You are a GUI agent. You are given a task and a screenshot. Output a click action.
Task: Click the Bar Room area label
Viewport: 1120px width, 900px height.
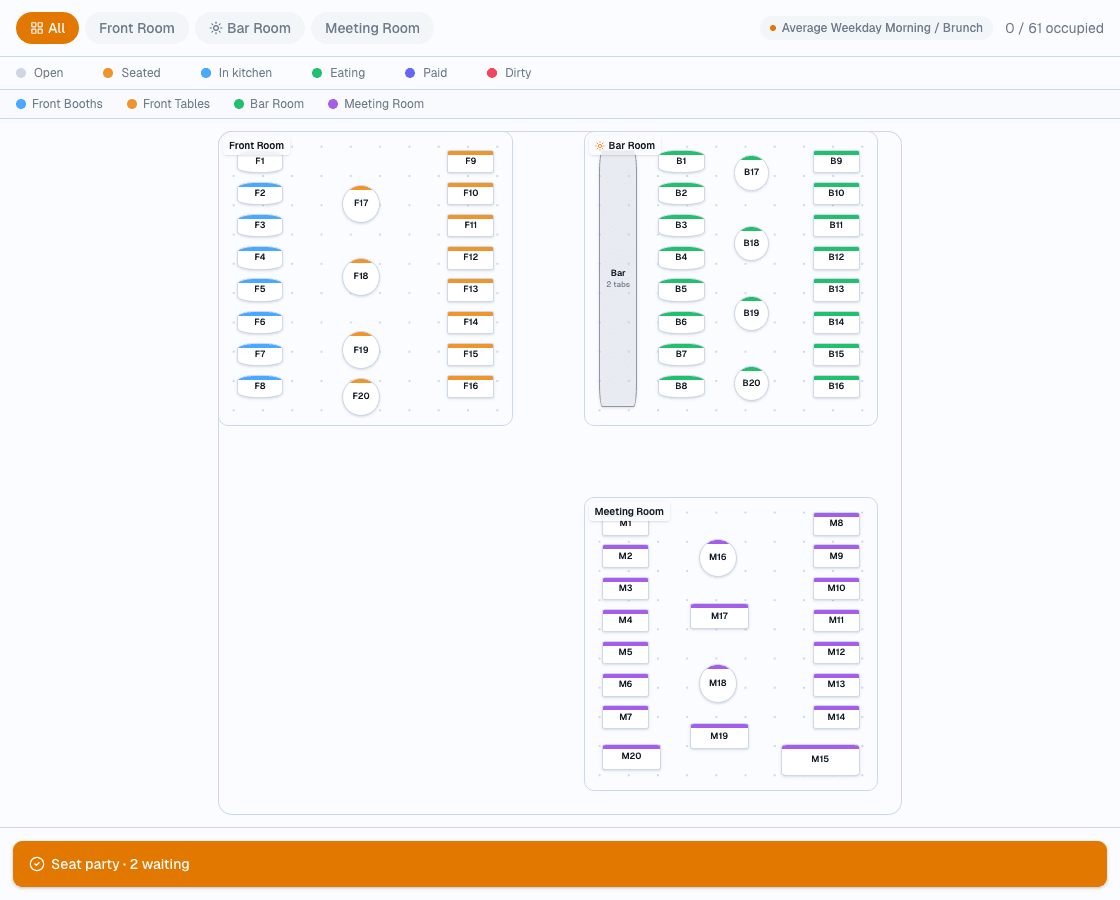tap(624, 146)
